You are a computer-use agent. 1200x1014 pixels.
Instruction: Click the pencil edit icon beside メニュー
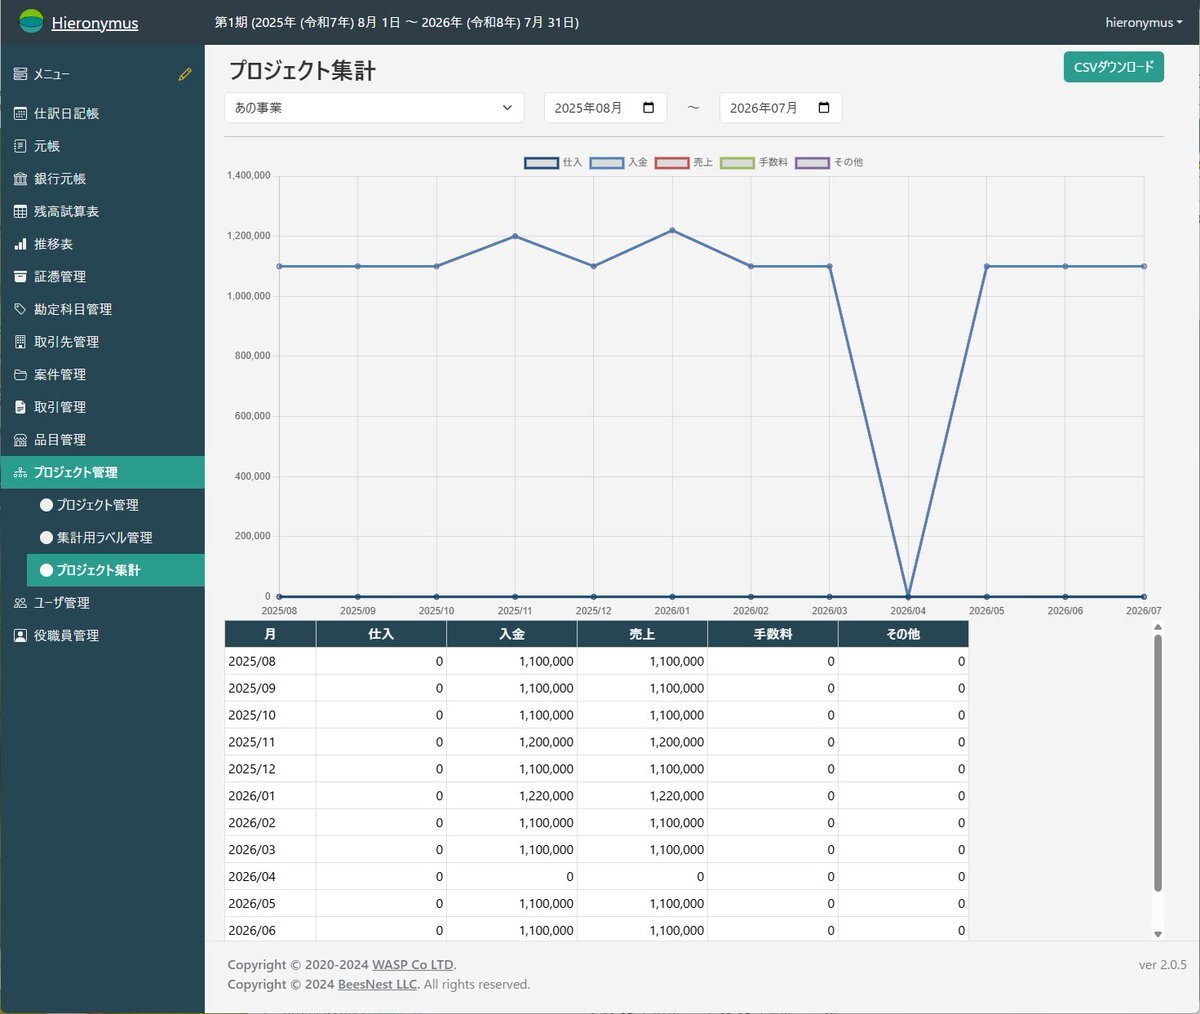[185, 74]
